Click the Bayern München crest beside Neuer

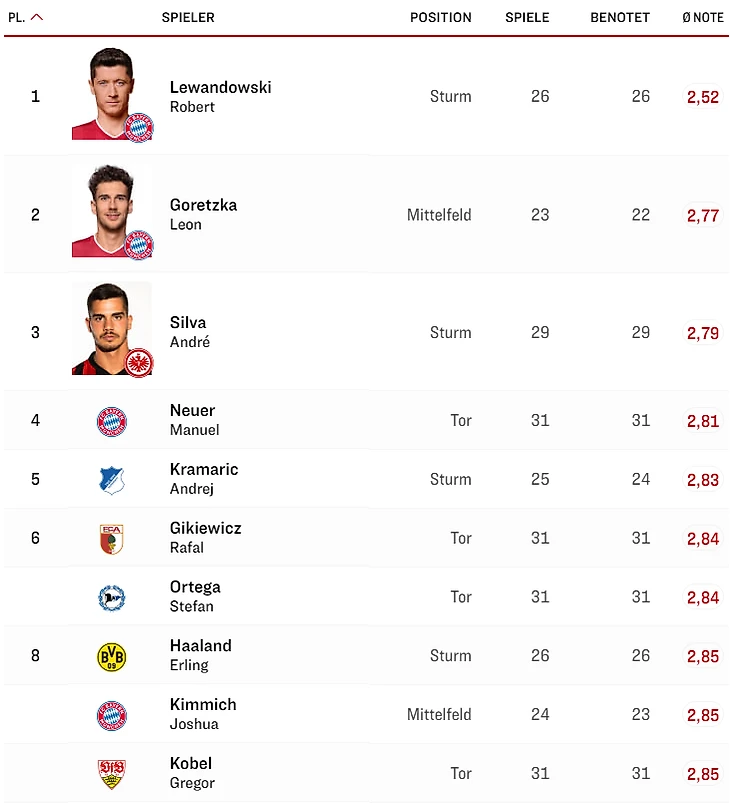(x=112, y=421)
